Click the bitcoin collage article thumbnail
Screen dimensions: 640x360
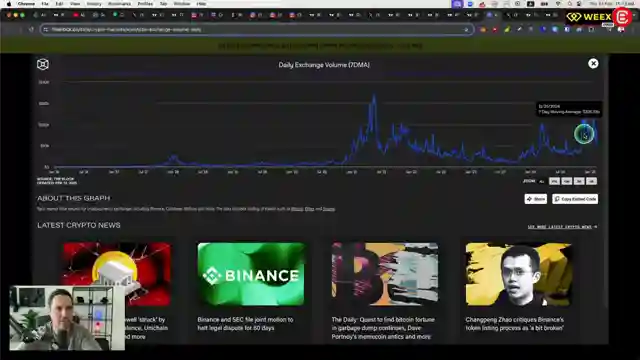[x=385, y=274]
